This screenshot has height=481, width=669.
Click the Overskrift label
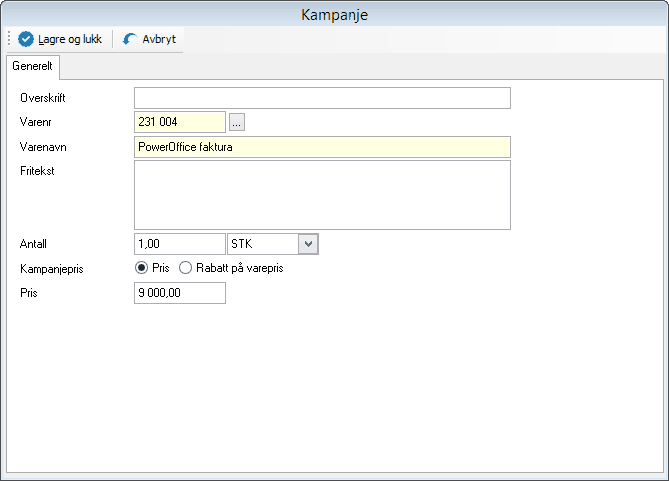(43, 98)
